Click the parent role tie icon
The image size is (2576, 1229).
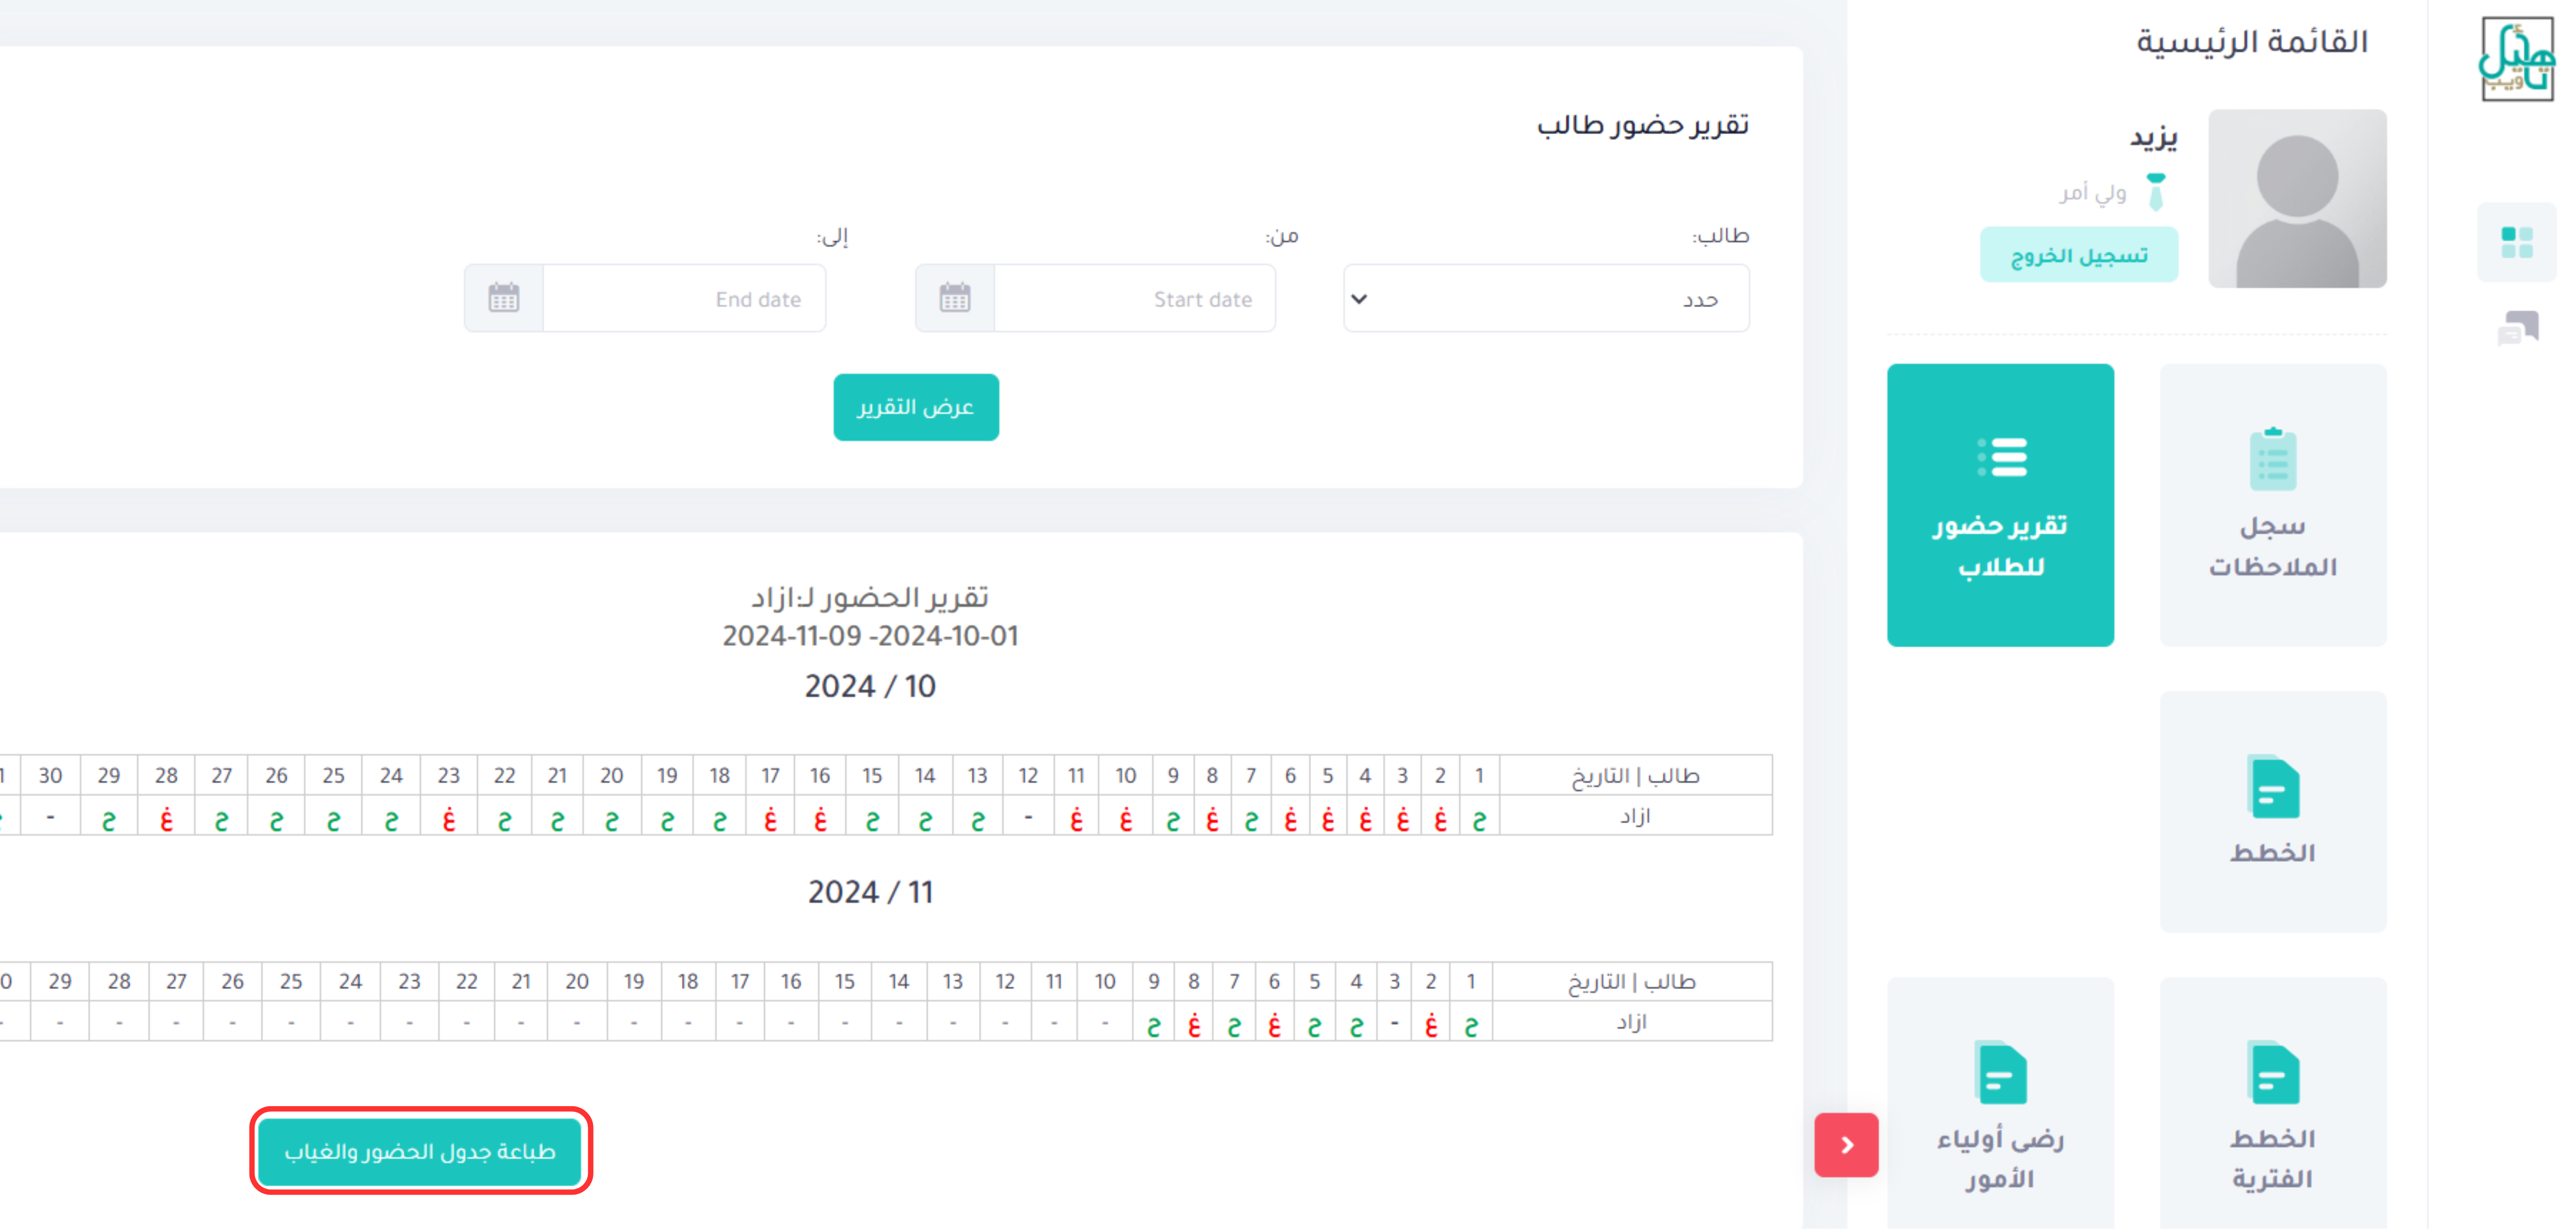(2156, 191)
